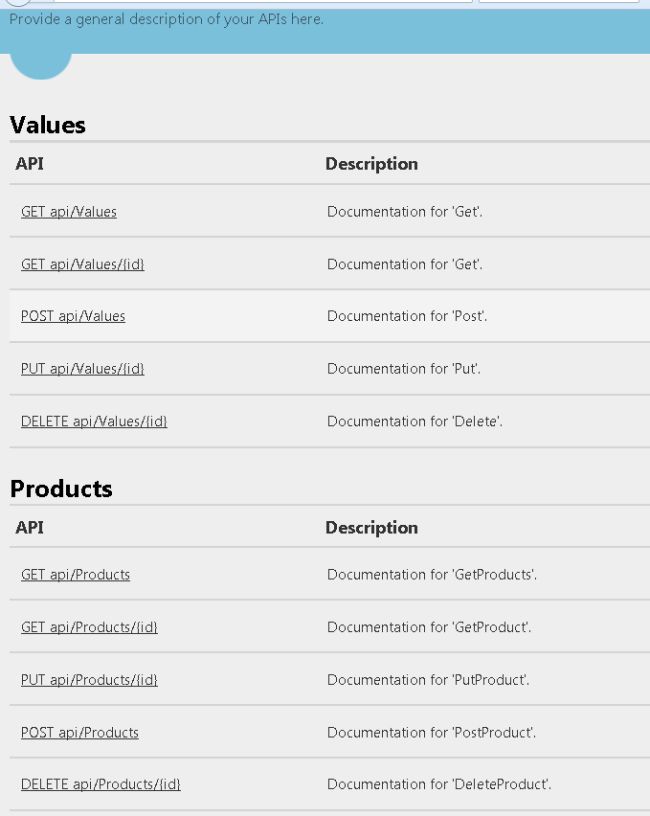This screenshot has width=650, height=816.
Task: Click the "Documentation for 'PostProduct'" description
Action: click(431, 733)
